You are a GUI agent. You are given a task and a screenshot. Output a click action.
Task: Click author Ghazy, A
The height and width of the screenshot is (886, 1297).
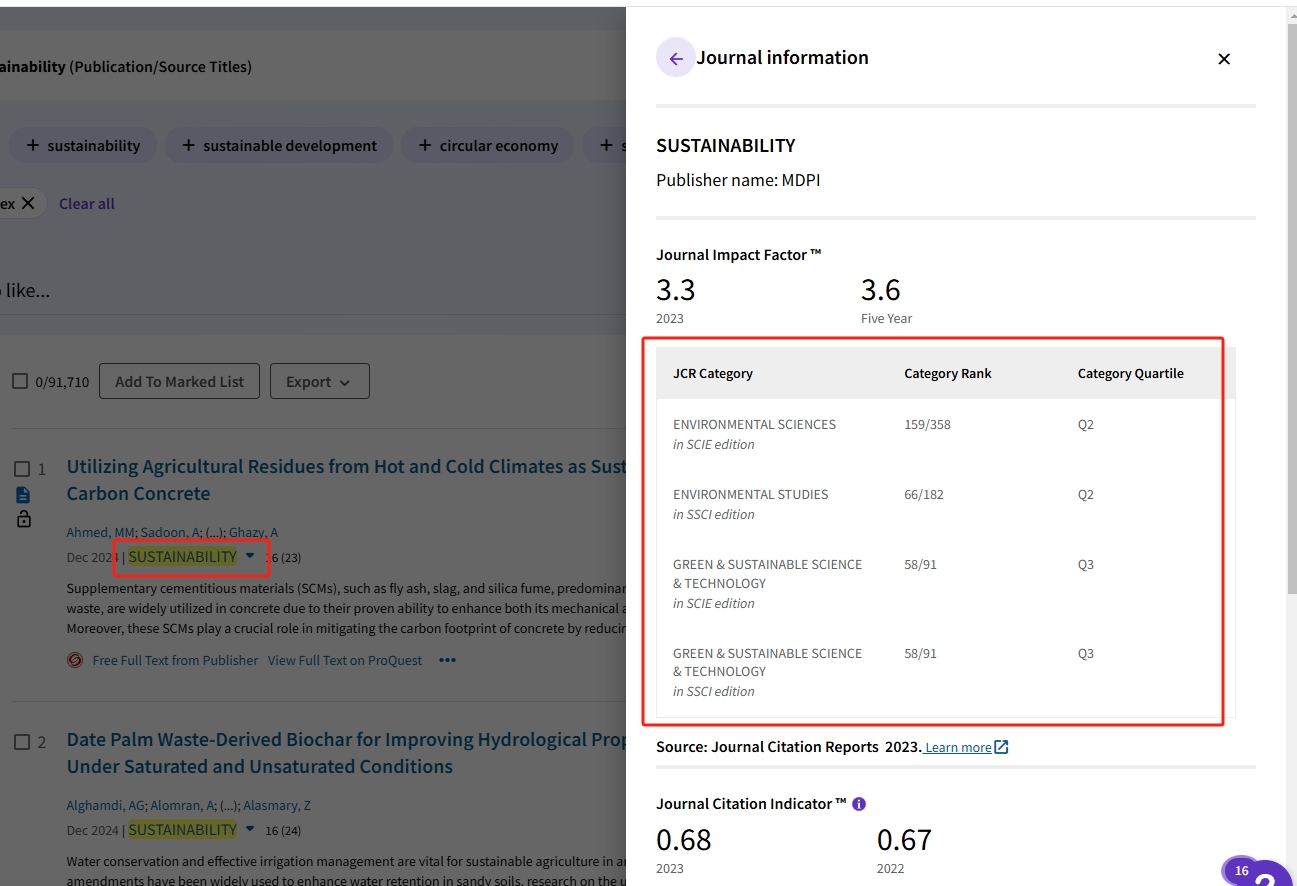[255, 532]
